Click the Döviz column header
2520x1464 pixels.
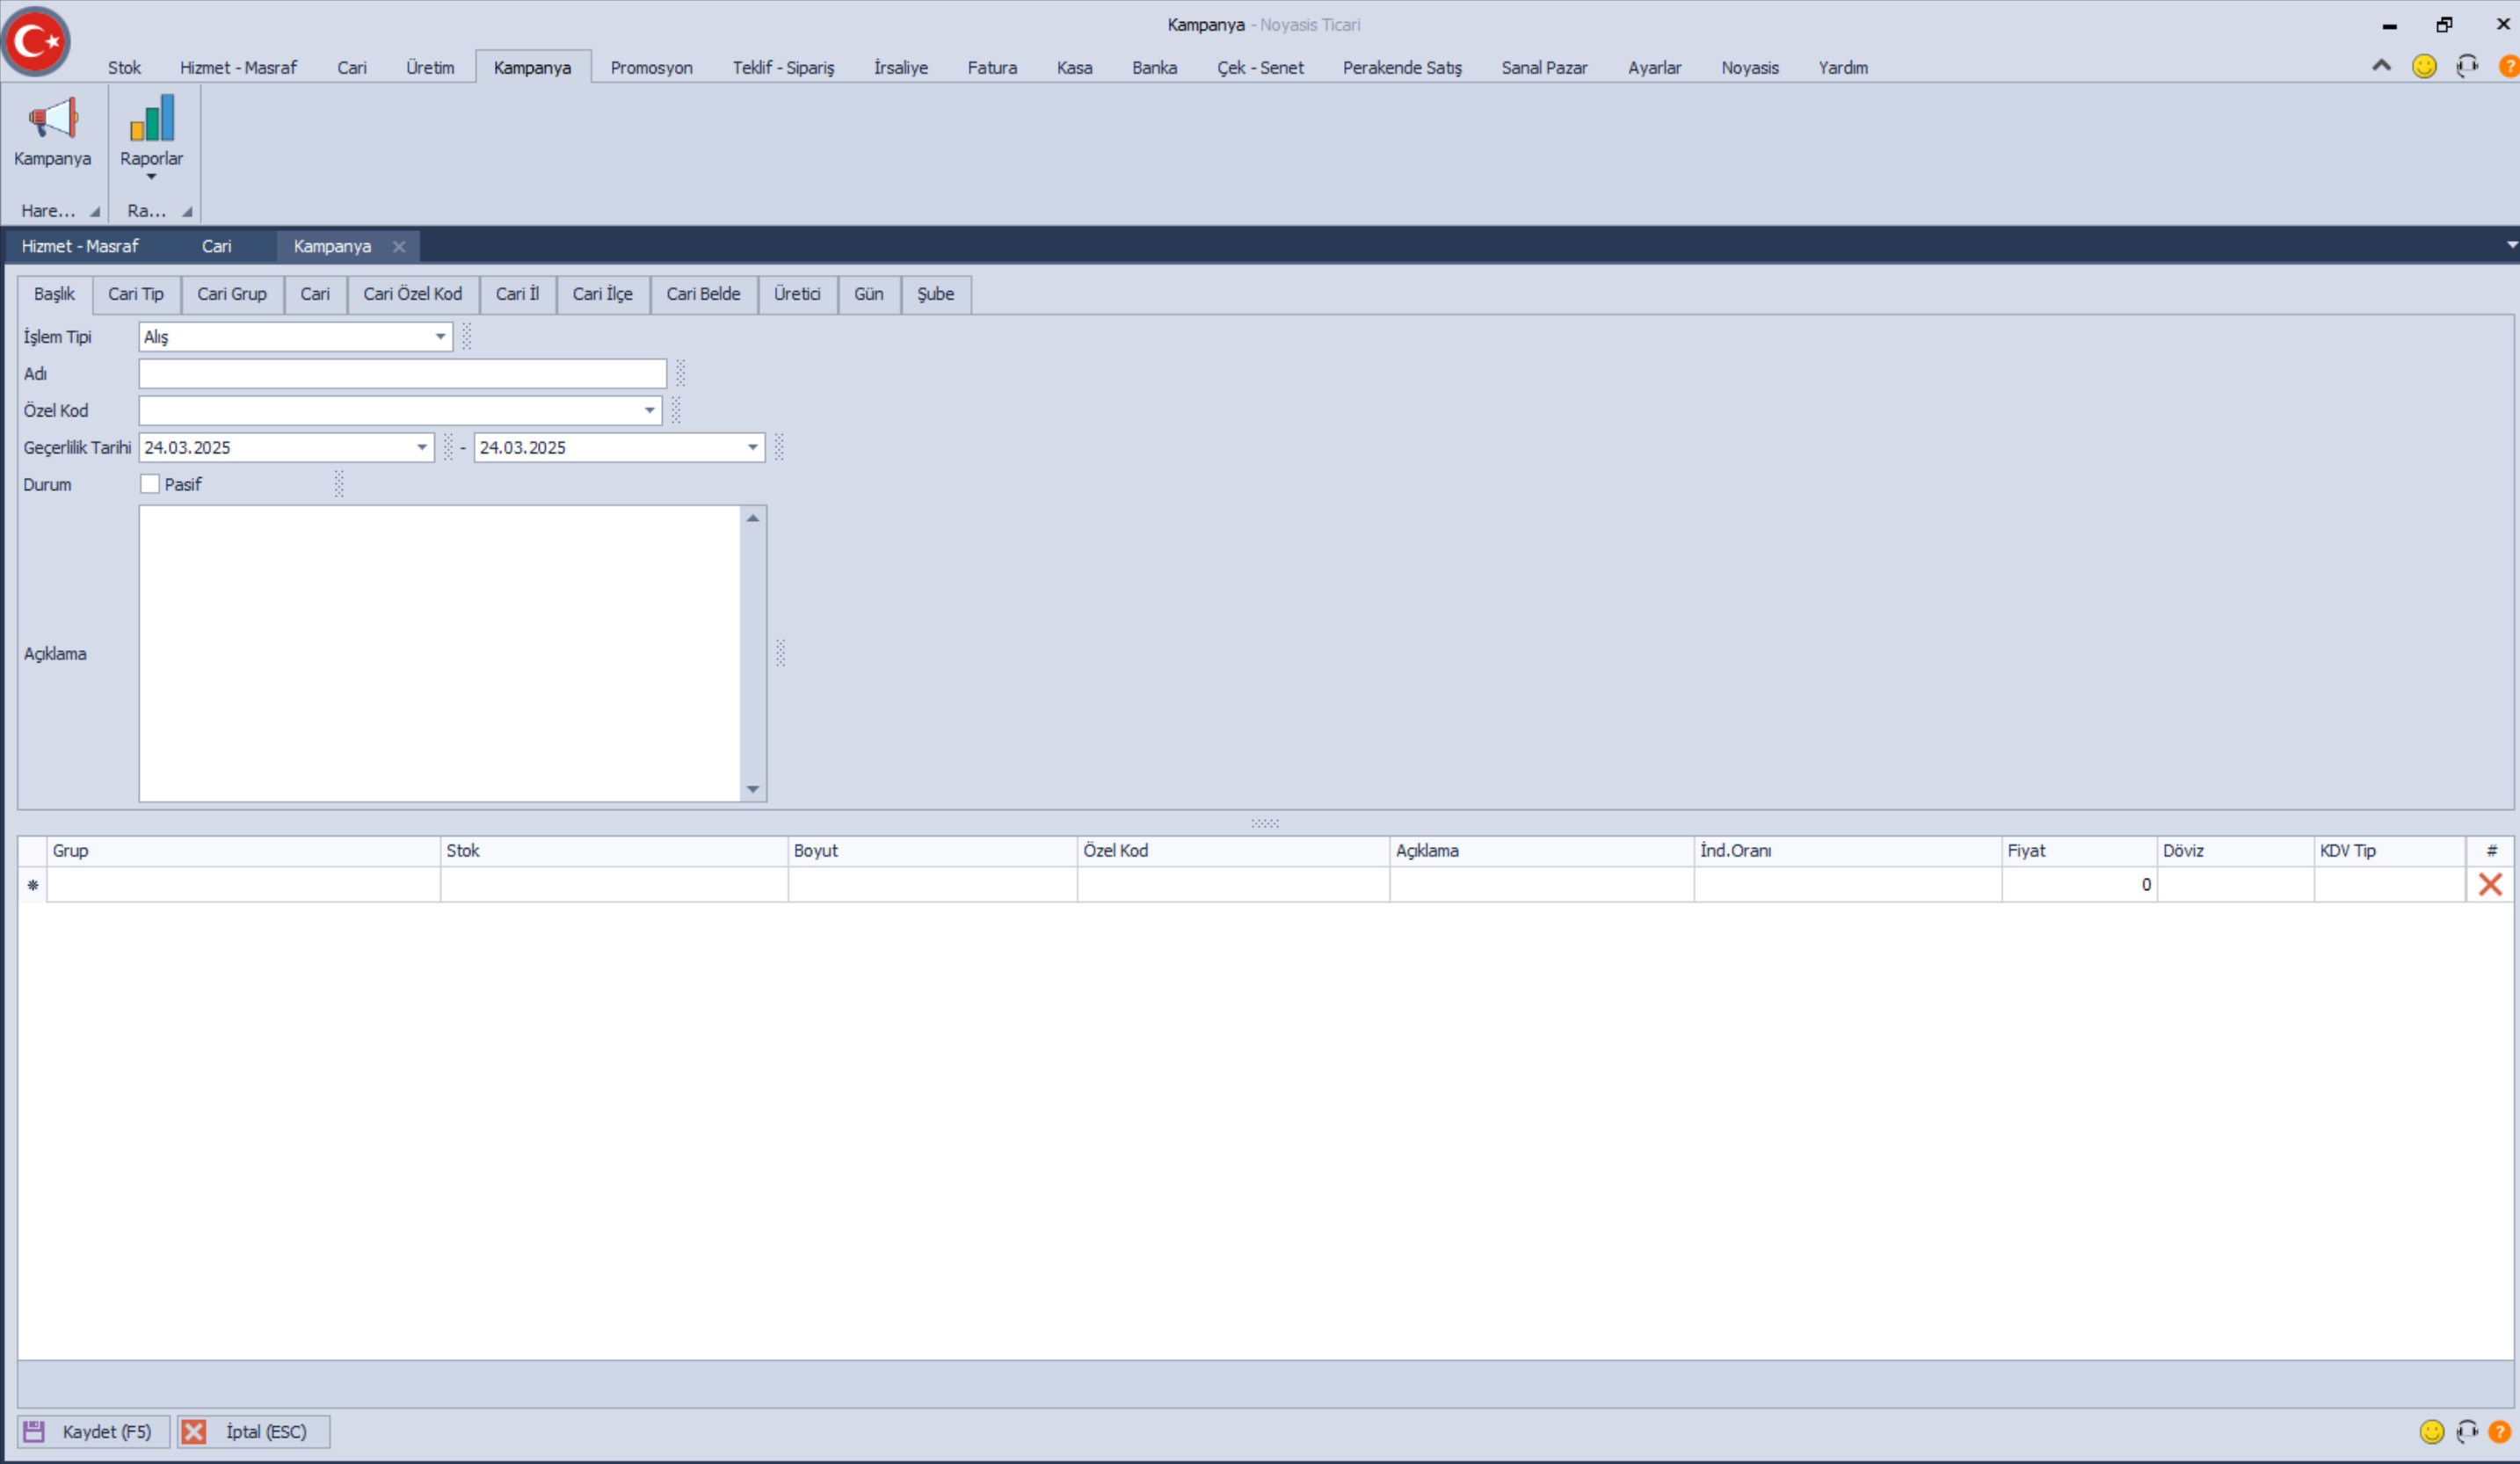(x=2235, y=851)
